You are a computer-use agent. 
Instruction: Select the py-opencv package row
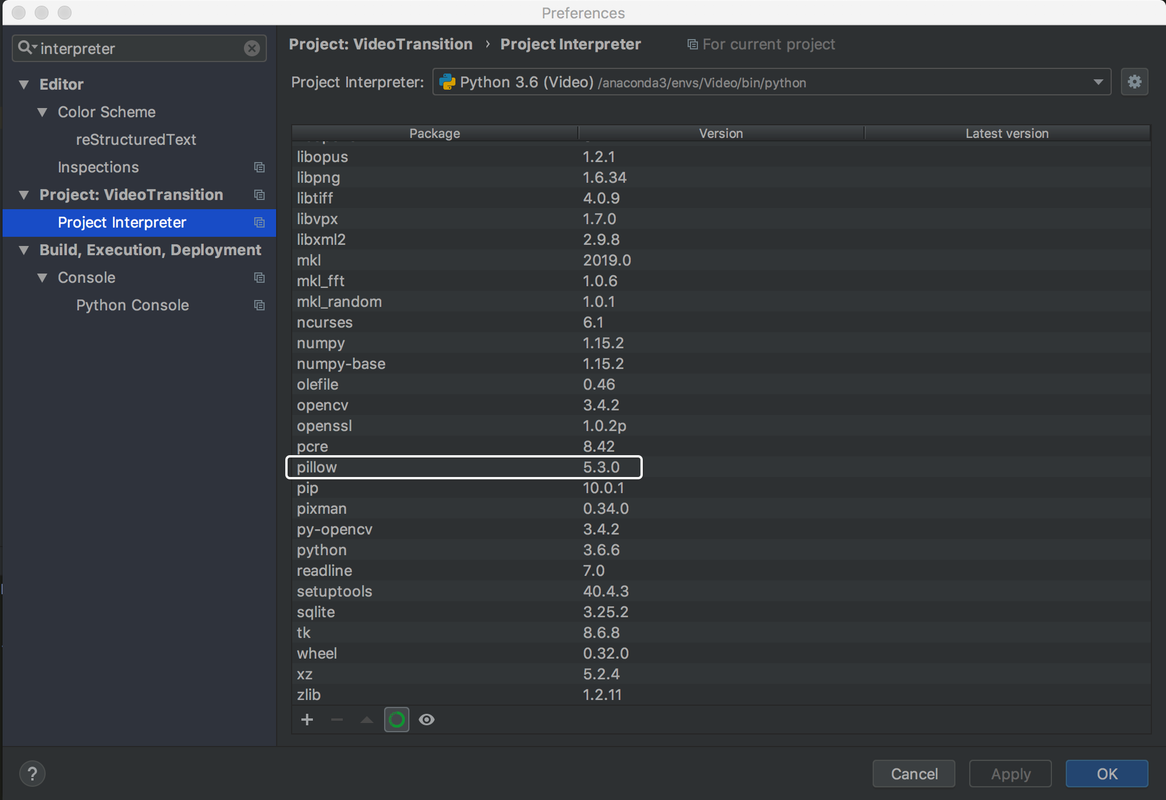(721, 529)
